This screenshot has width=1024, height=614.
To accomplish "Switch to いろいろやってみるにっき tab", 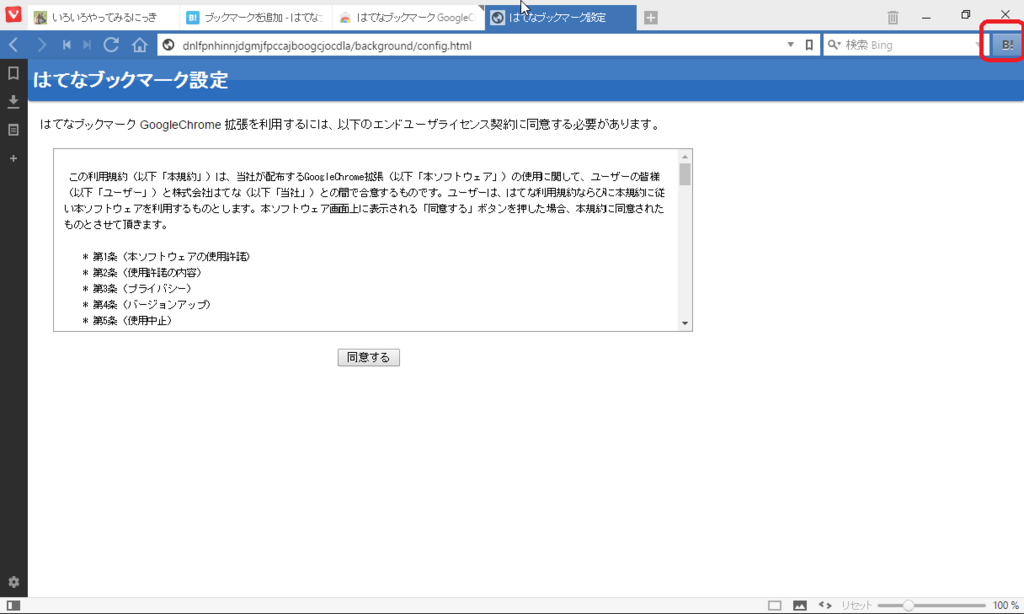I will coord(104,18).
